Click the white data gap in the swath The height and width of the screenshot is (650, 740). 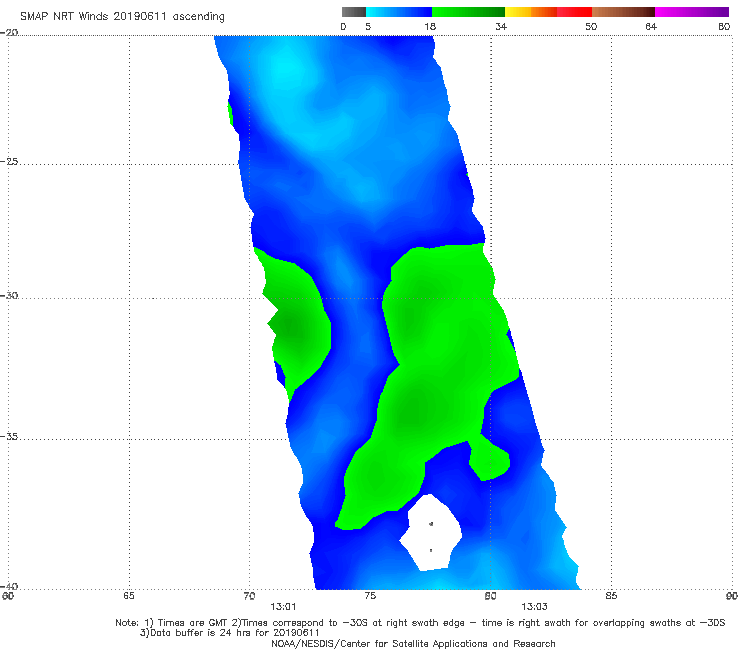point(431,533)
